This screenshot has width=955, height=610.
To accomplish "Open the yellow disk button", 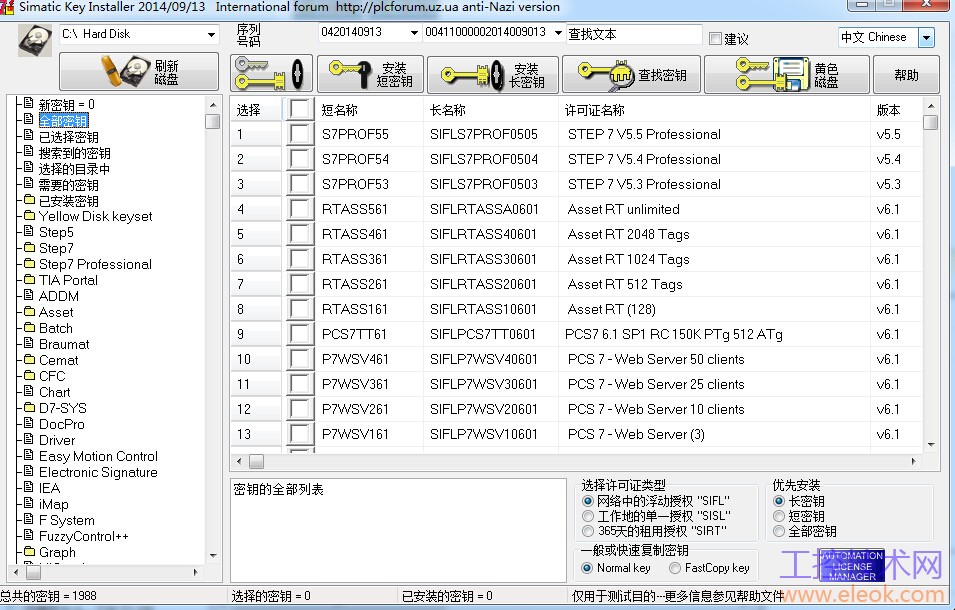I will click(786, 74).
